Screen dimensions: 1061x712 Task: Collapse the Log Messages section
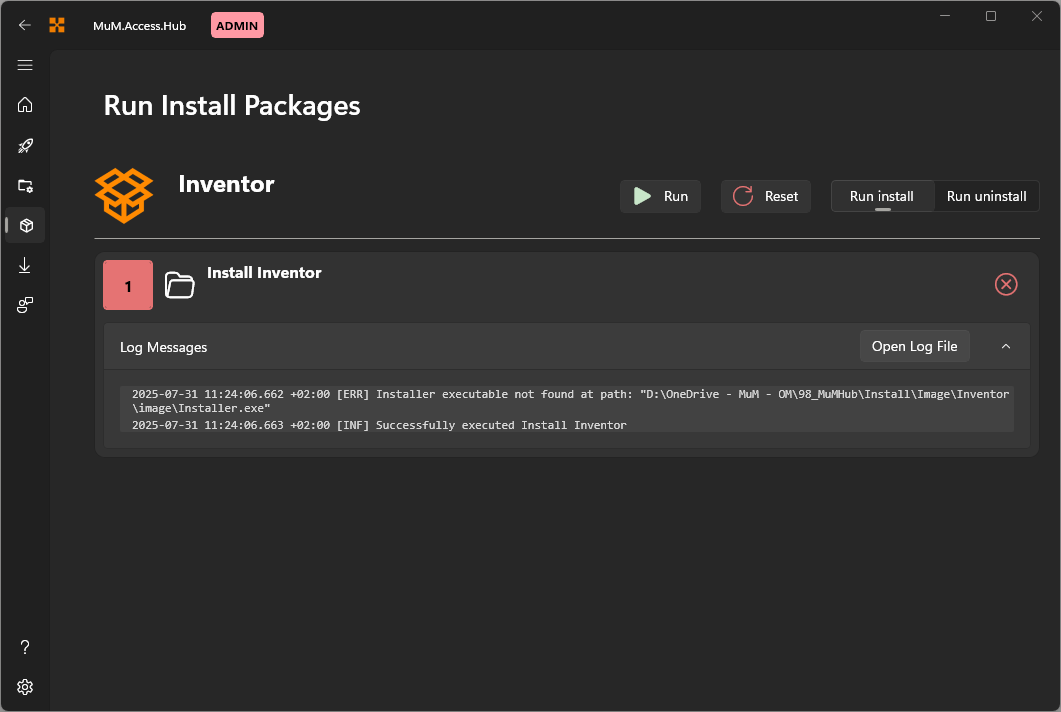(1006, 347)
